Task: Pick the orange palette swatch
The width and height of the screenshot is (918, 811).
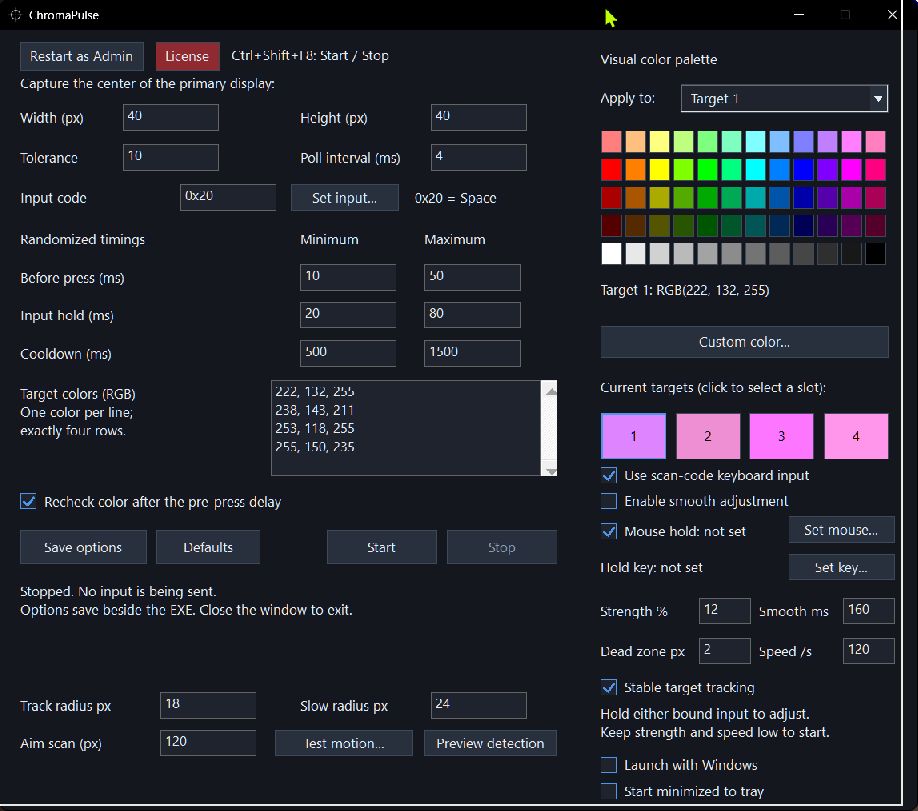Action: [x=635, y=170]
